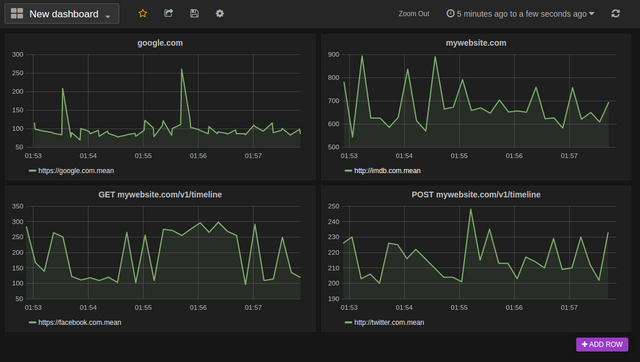This screenshot has width=640, height=362.
Task: Click the highest peak in google.com graph
Action: point(182,69)
